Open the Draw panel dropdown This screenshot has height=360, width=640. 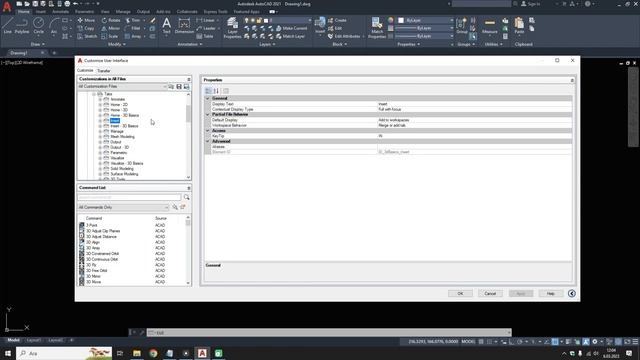38,44
